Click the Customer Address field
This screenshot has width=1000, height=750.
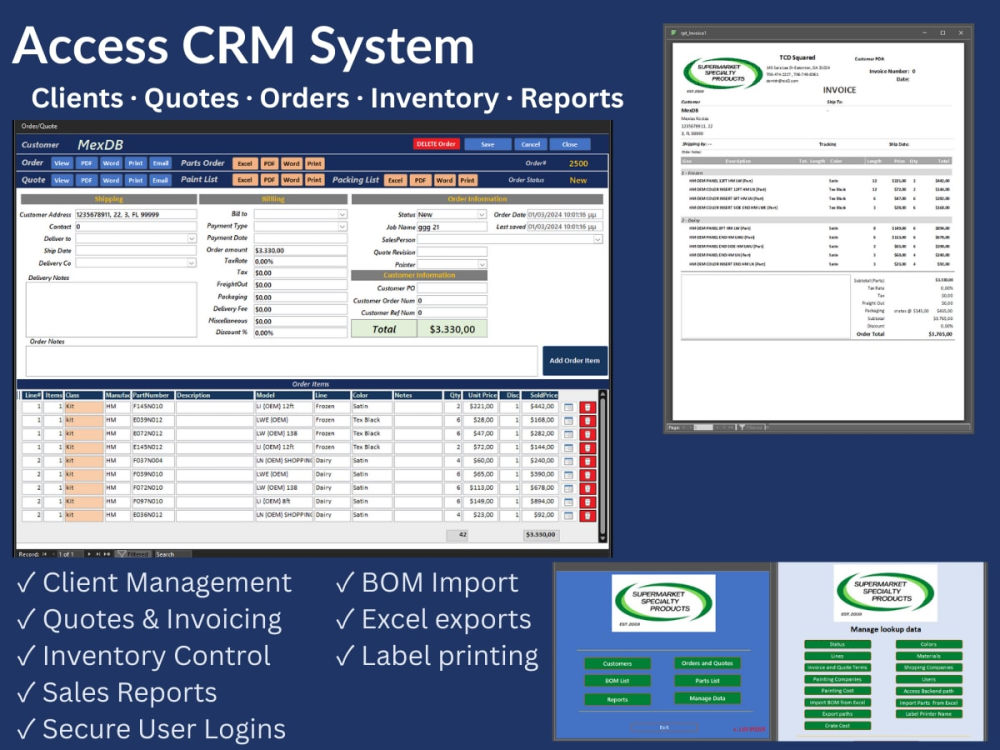pyautogui.click(x=136, y=214)
